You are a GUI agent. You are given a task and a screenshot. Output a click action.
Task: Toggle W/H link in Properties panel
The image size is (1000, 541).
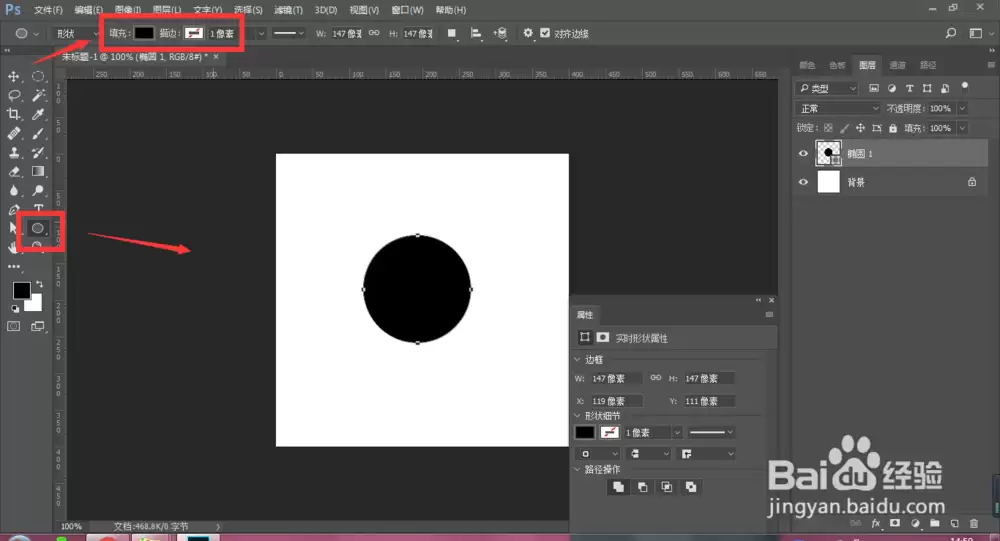click(x=656, y=378)
